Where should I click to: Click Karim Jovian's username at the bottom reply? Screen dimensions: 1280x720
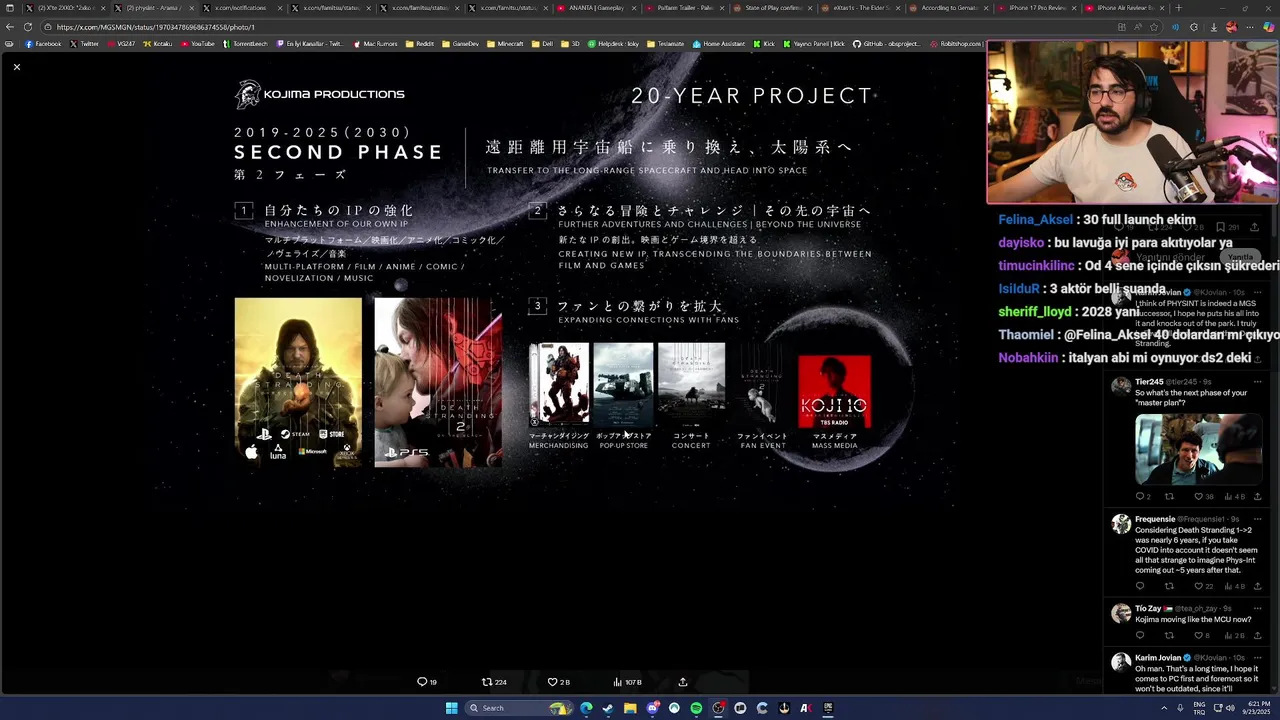point(1158,658)
